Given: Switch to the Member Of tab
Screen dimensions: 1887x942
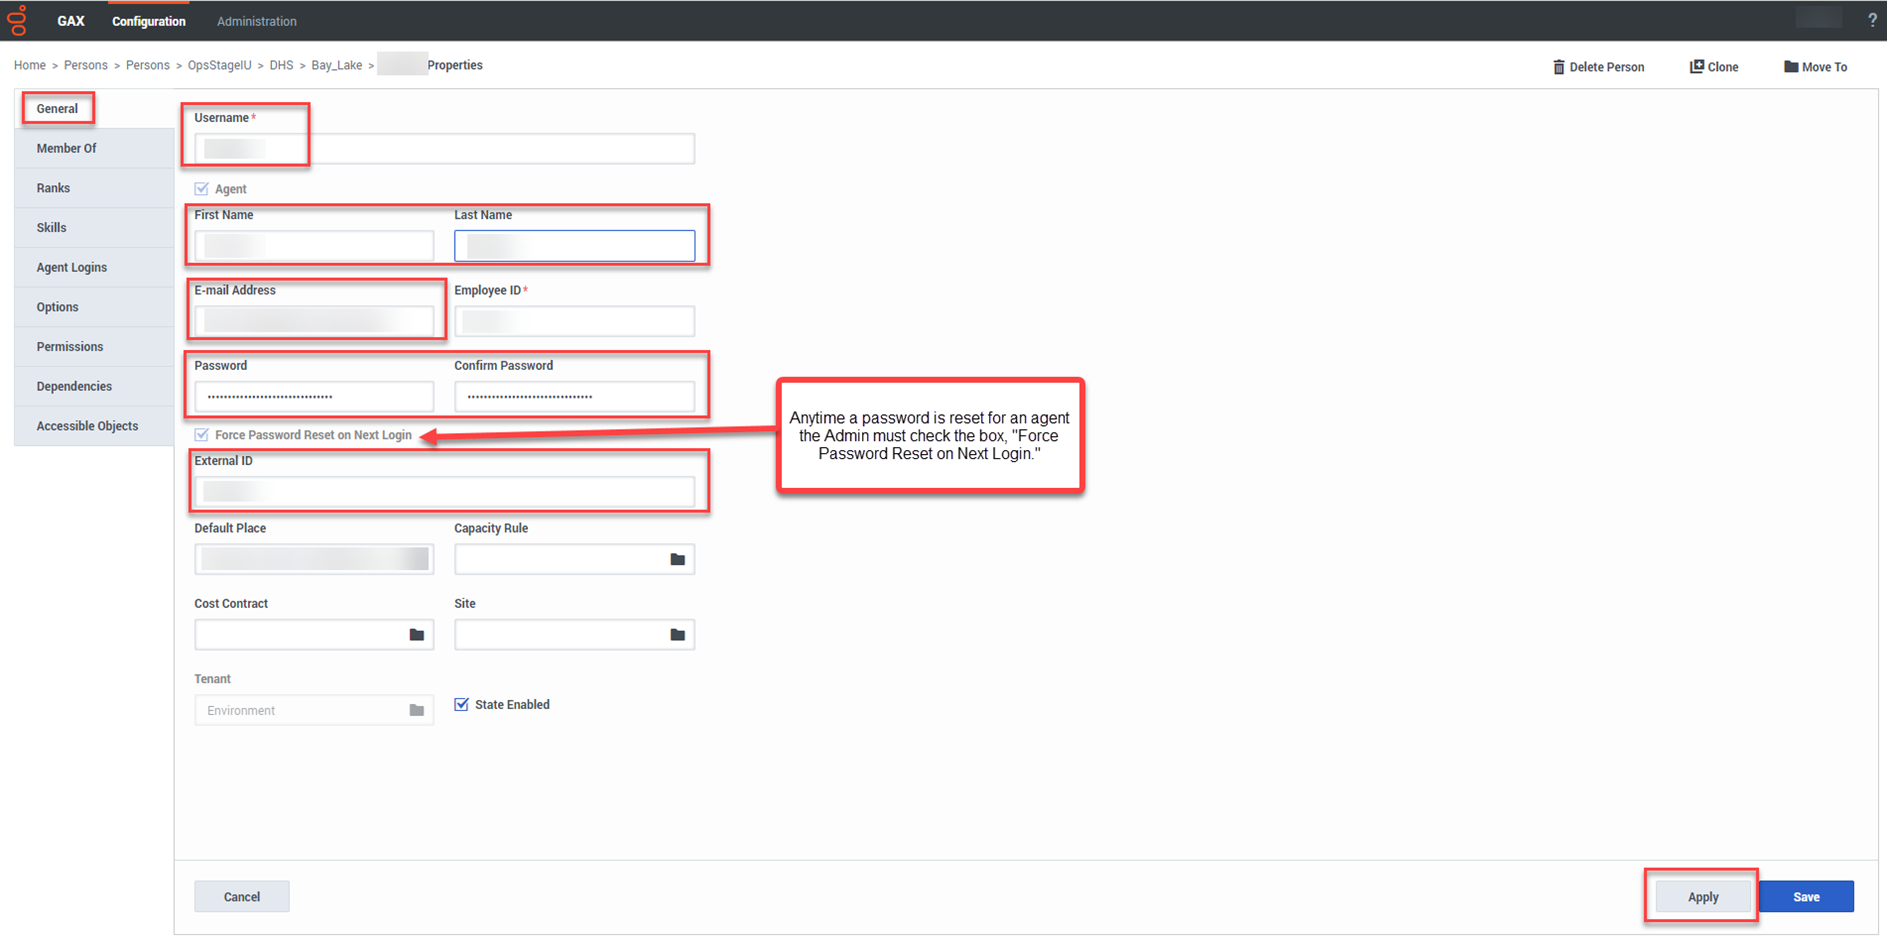Looking at the screenshot, I should point(67,149).
